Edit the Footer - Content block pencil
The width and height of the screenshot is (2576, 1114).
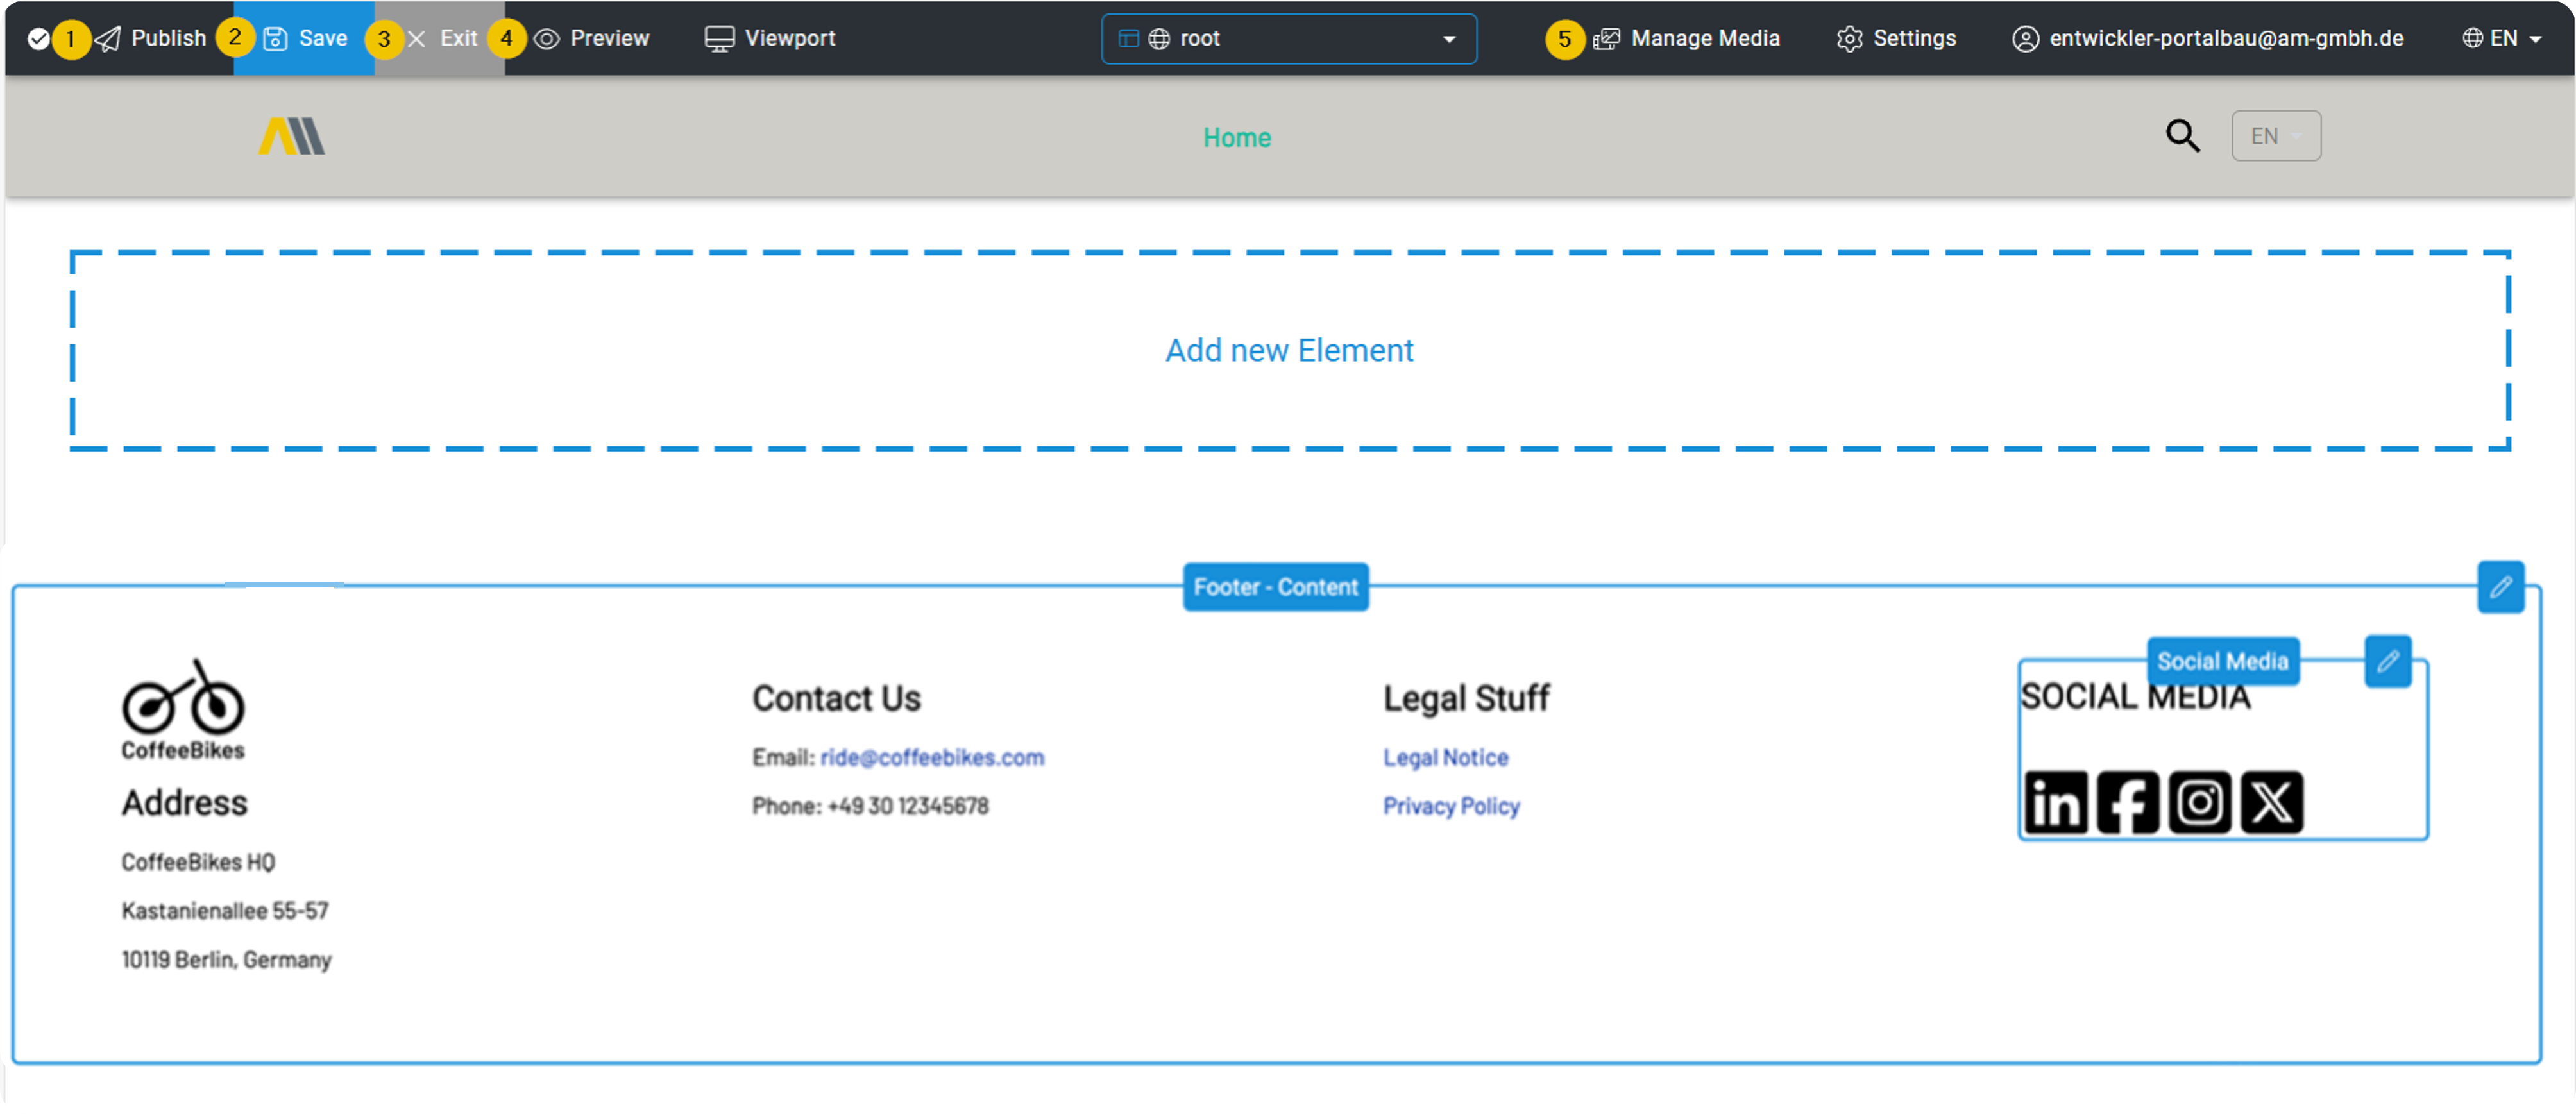[2500, 587]
